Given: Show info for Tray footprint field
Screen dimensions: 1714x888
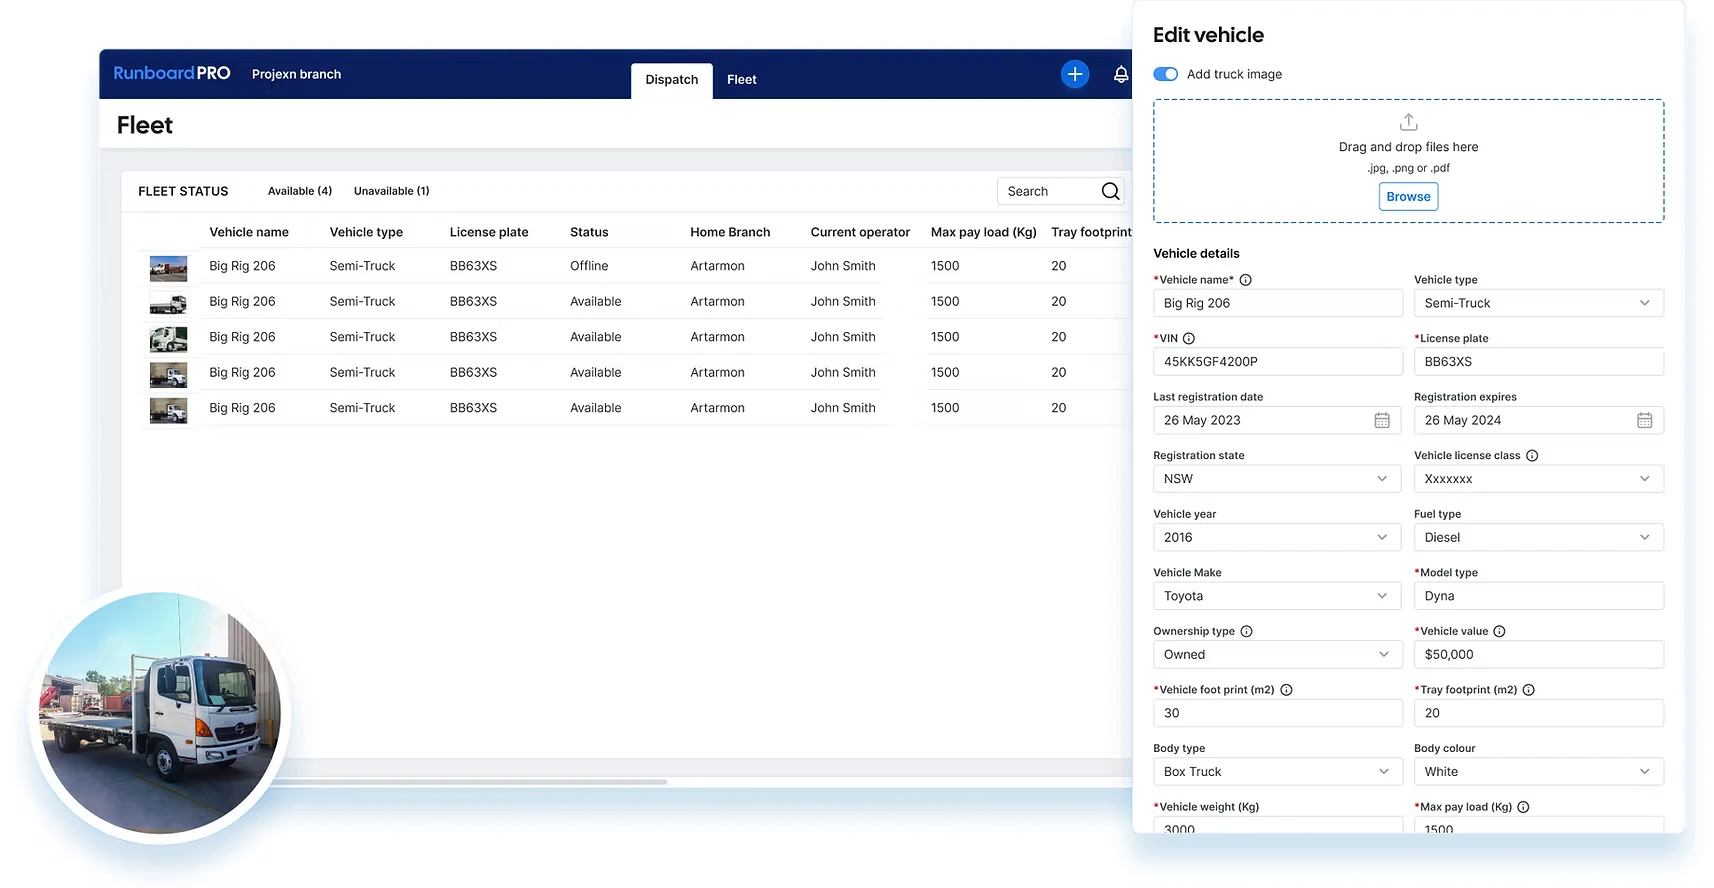Looking at the screenshot, I should [x=1528, y=690].
